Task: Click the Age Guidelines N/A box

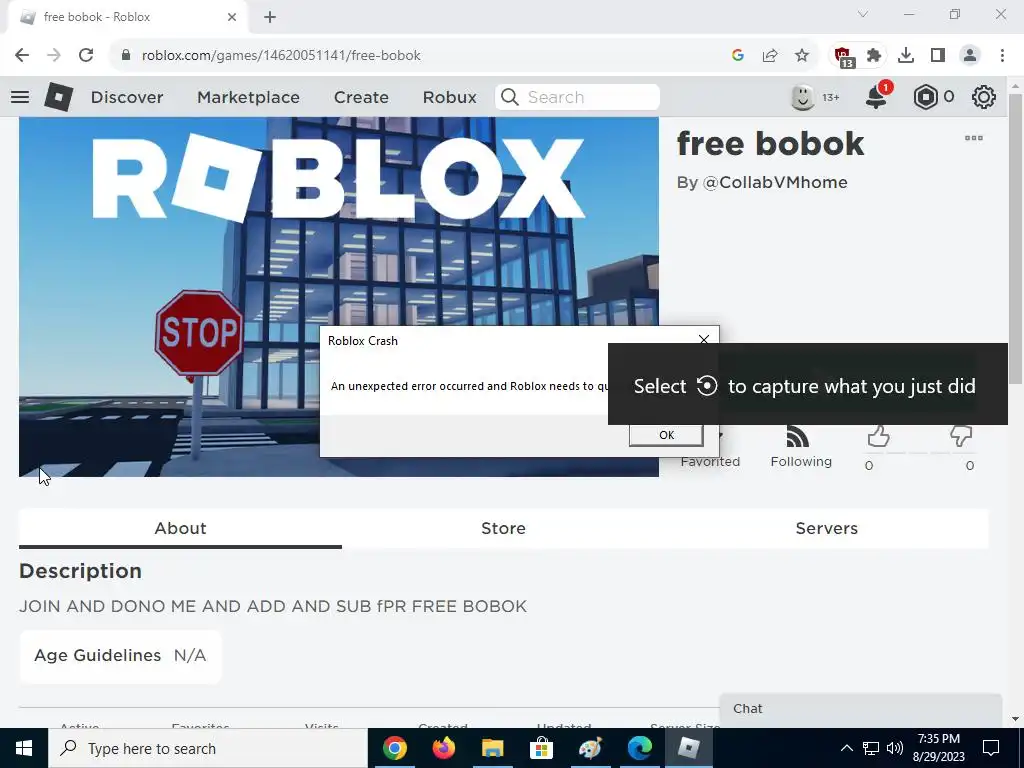Action: 120,656
